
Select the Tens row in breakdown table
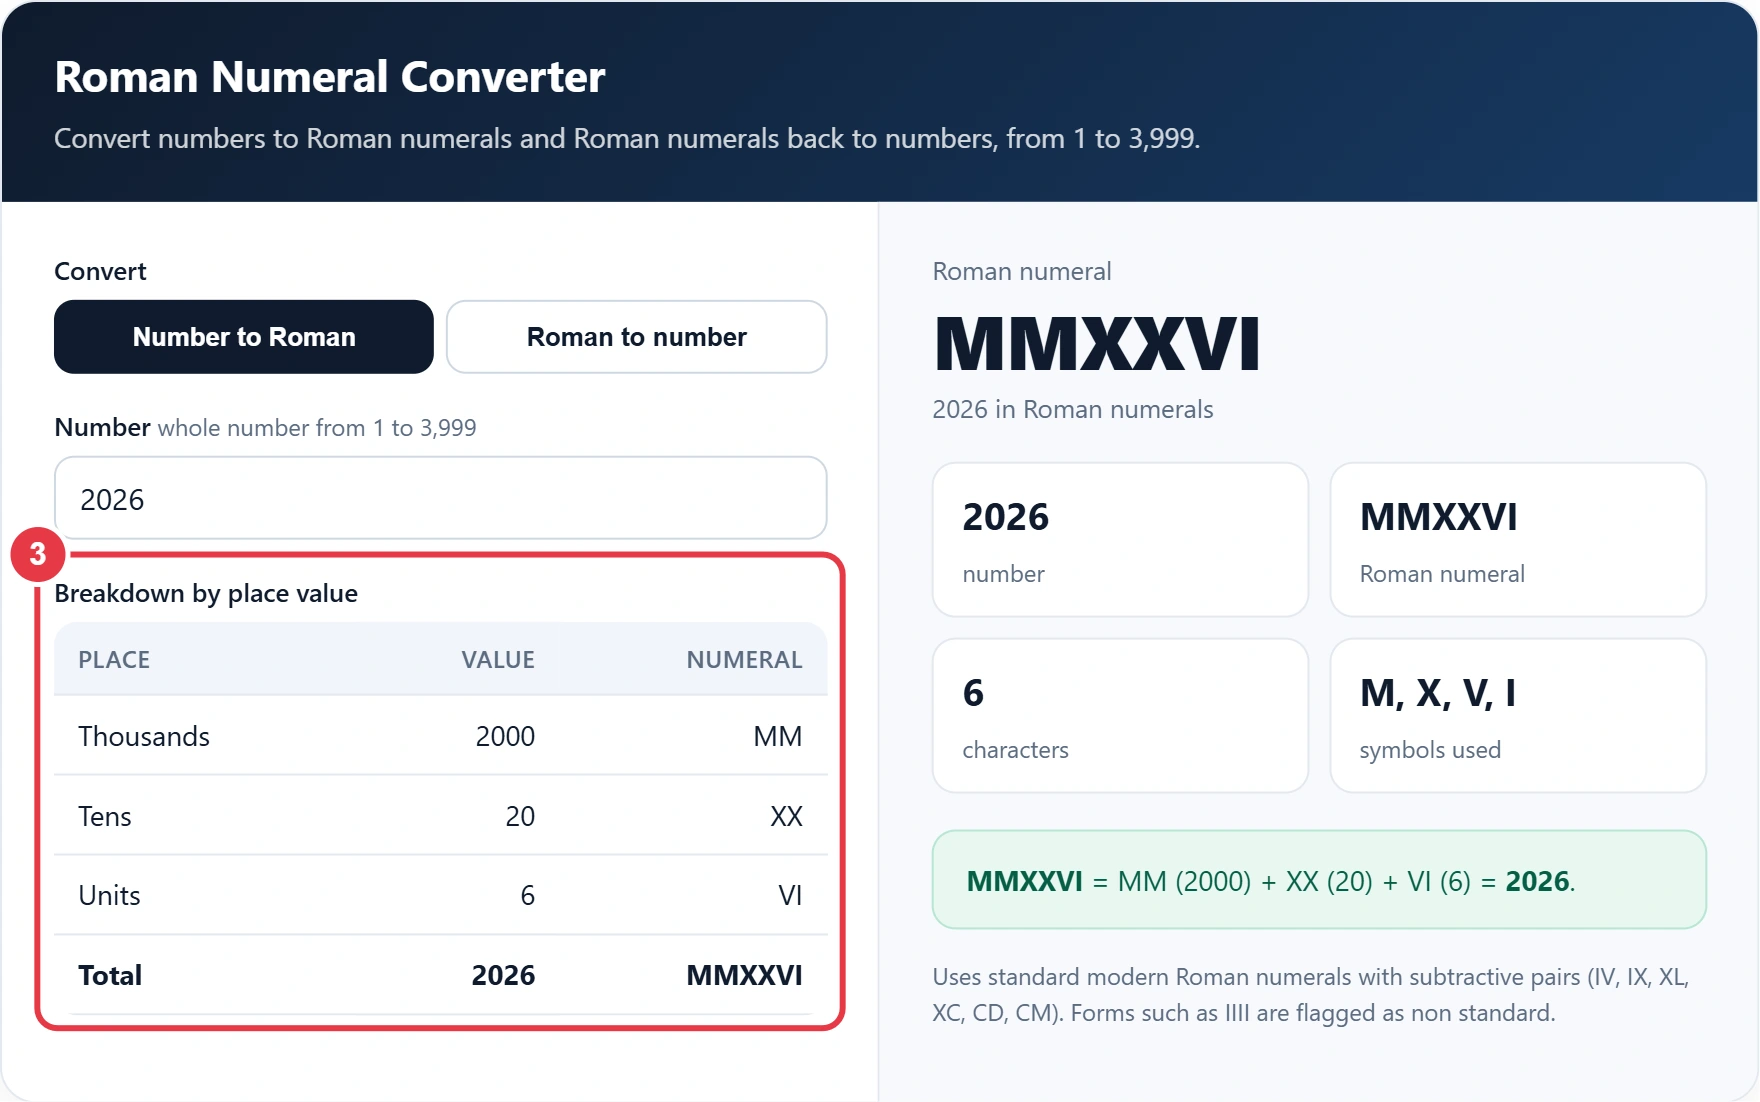coord(441,816)
